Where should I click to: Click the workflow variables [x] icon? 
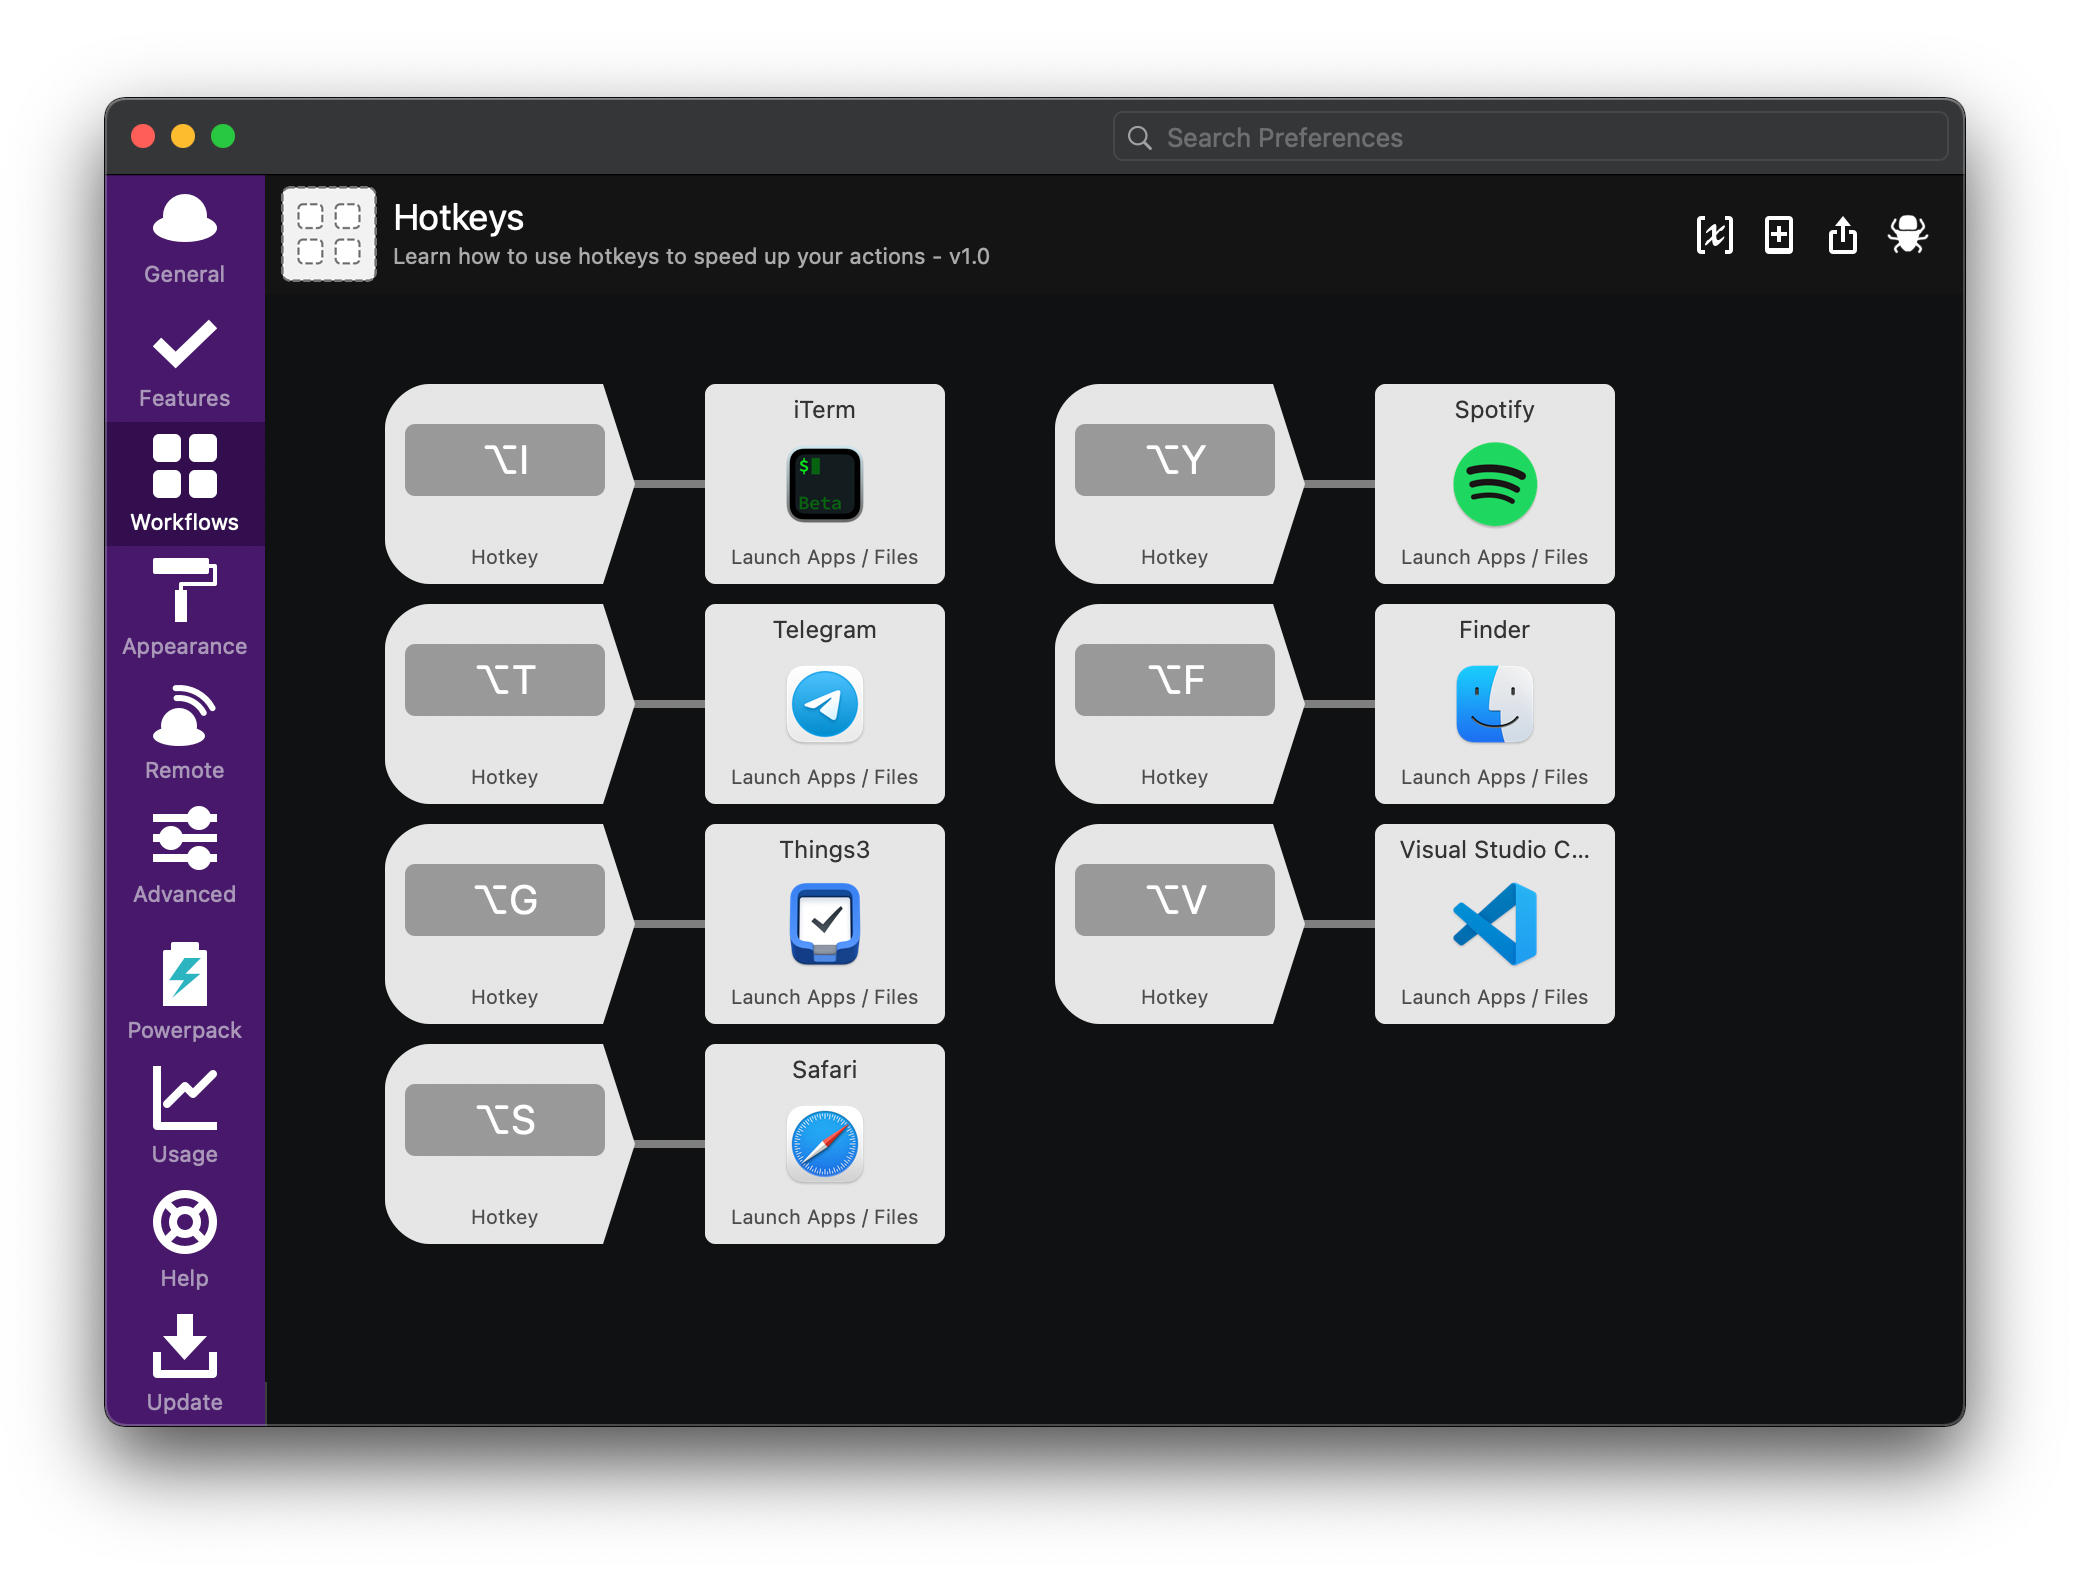point(1714,235)
